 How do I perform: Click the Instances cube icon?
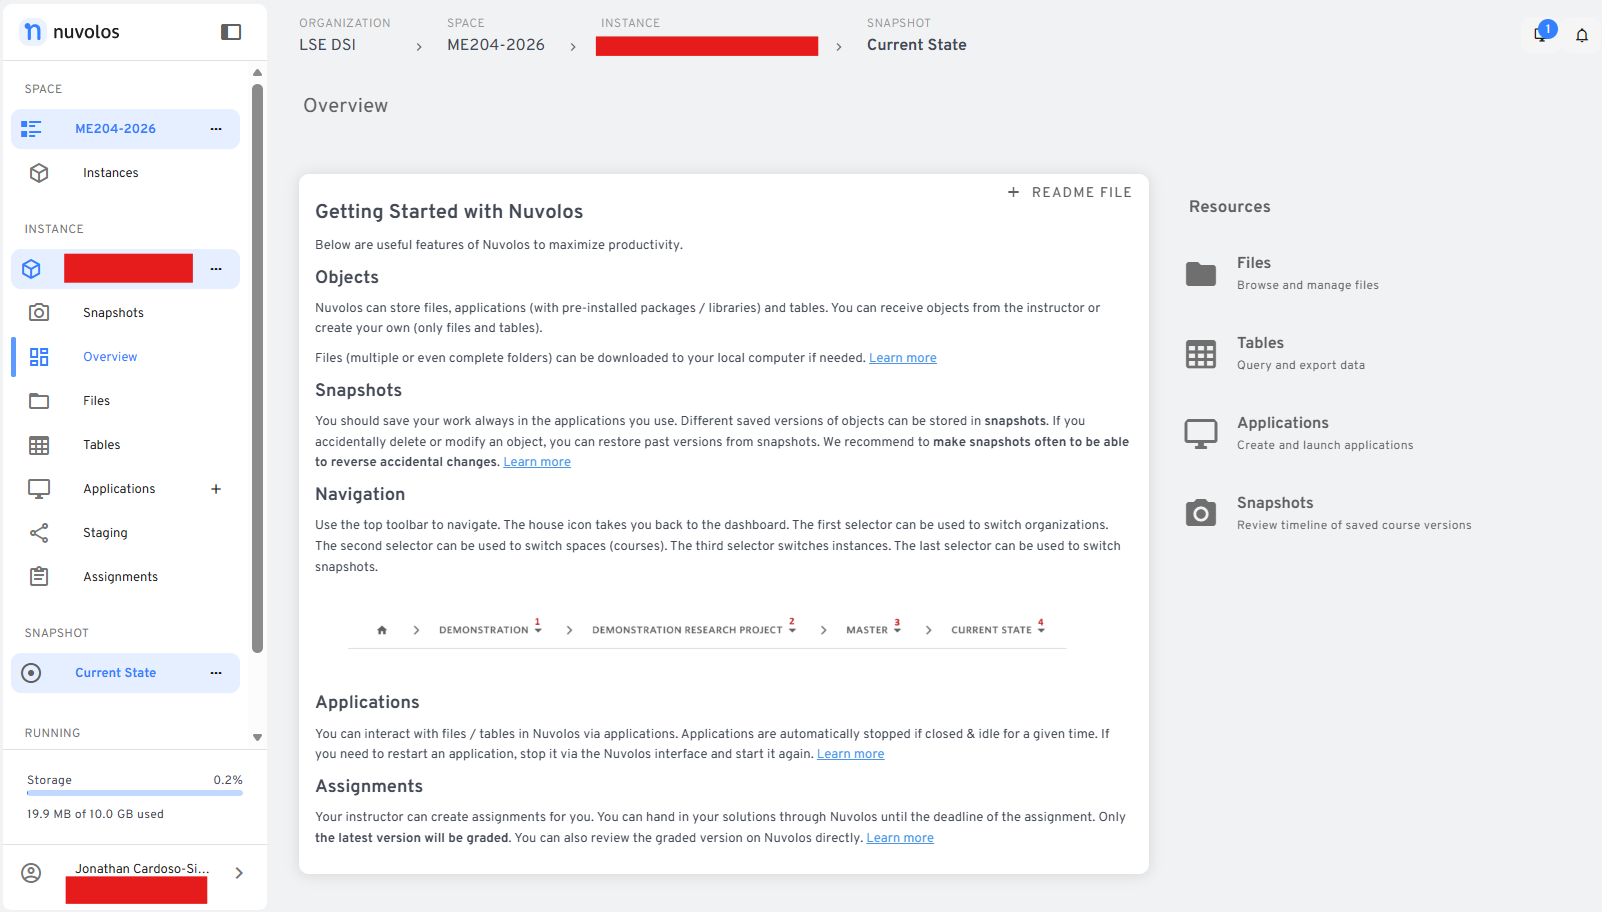pyautogui.click(x=39, y=173)
